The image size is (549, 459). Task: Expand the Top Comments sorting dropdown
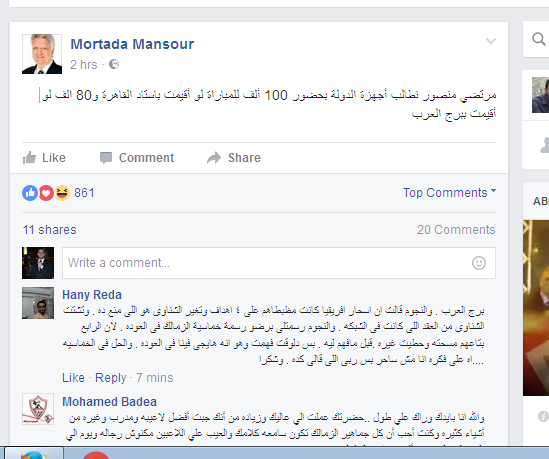pos(449,193)
